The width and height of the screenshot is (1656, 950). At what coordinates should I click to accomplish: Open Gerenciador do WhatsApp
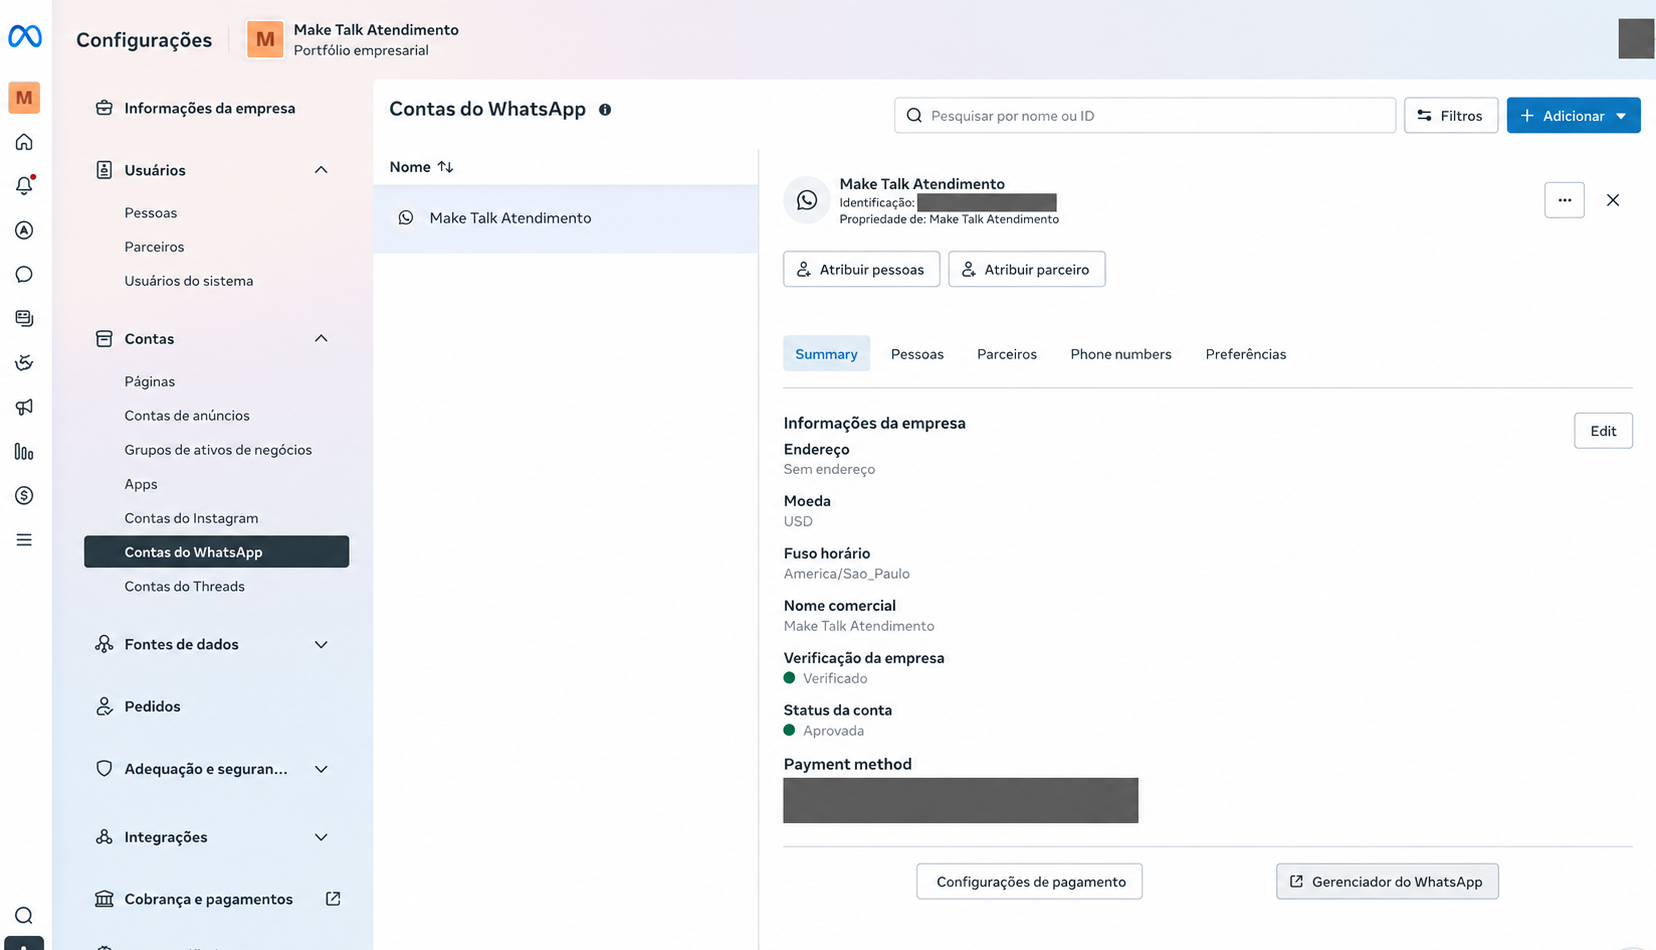pos(1387,882)
